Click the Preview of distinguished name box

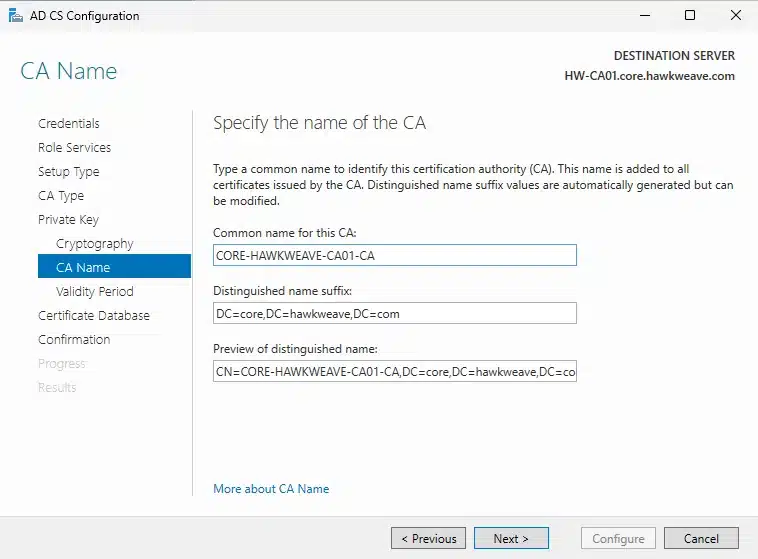click(x=395, y=372)
